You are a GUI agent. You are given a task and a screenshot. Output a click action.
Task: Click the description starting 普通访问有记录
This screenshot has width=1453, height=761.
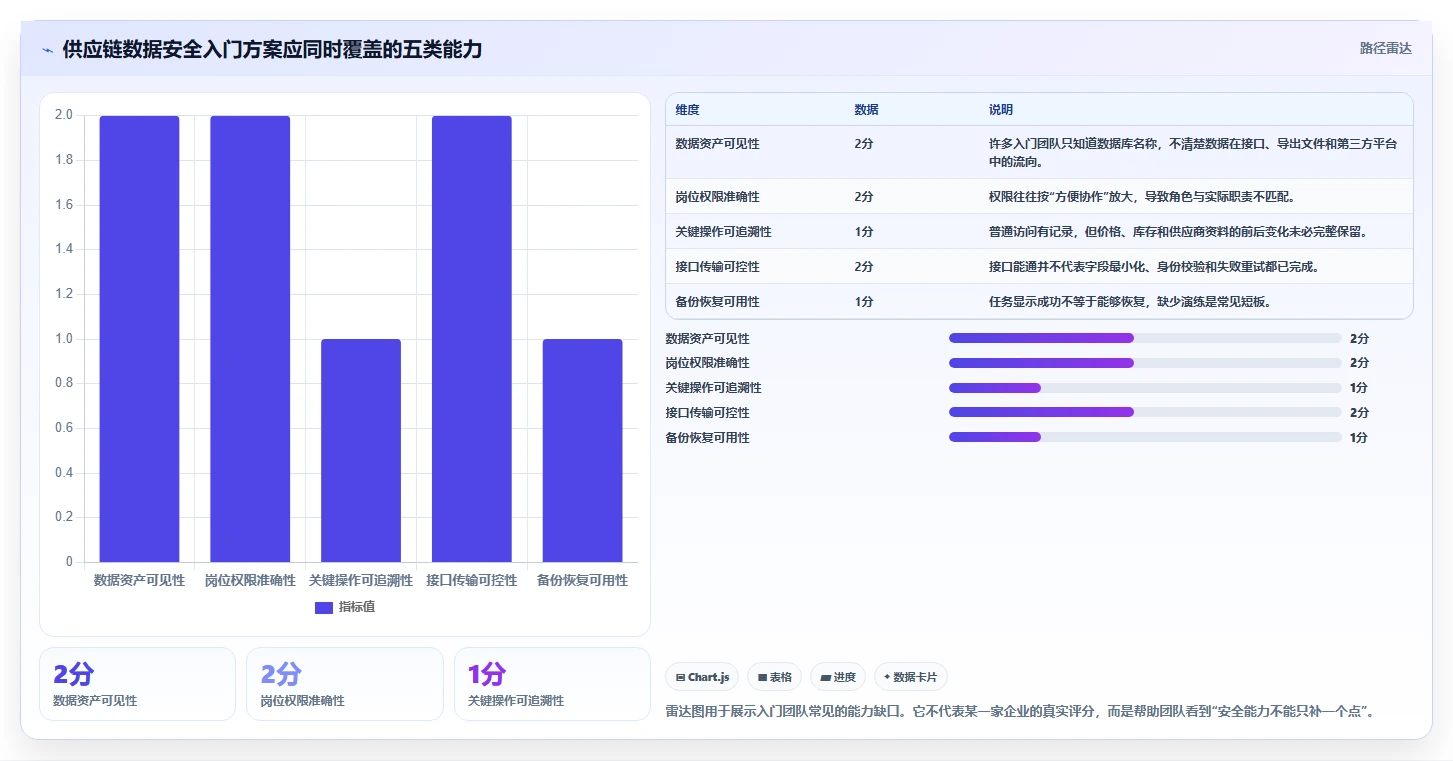[x=1178, y=232]
